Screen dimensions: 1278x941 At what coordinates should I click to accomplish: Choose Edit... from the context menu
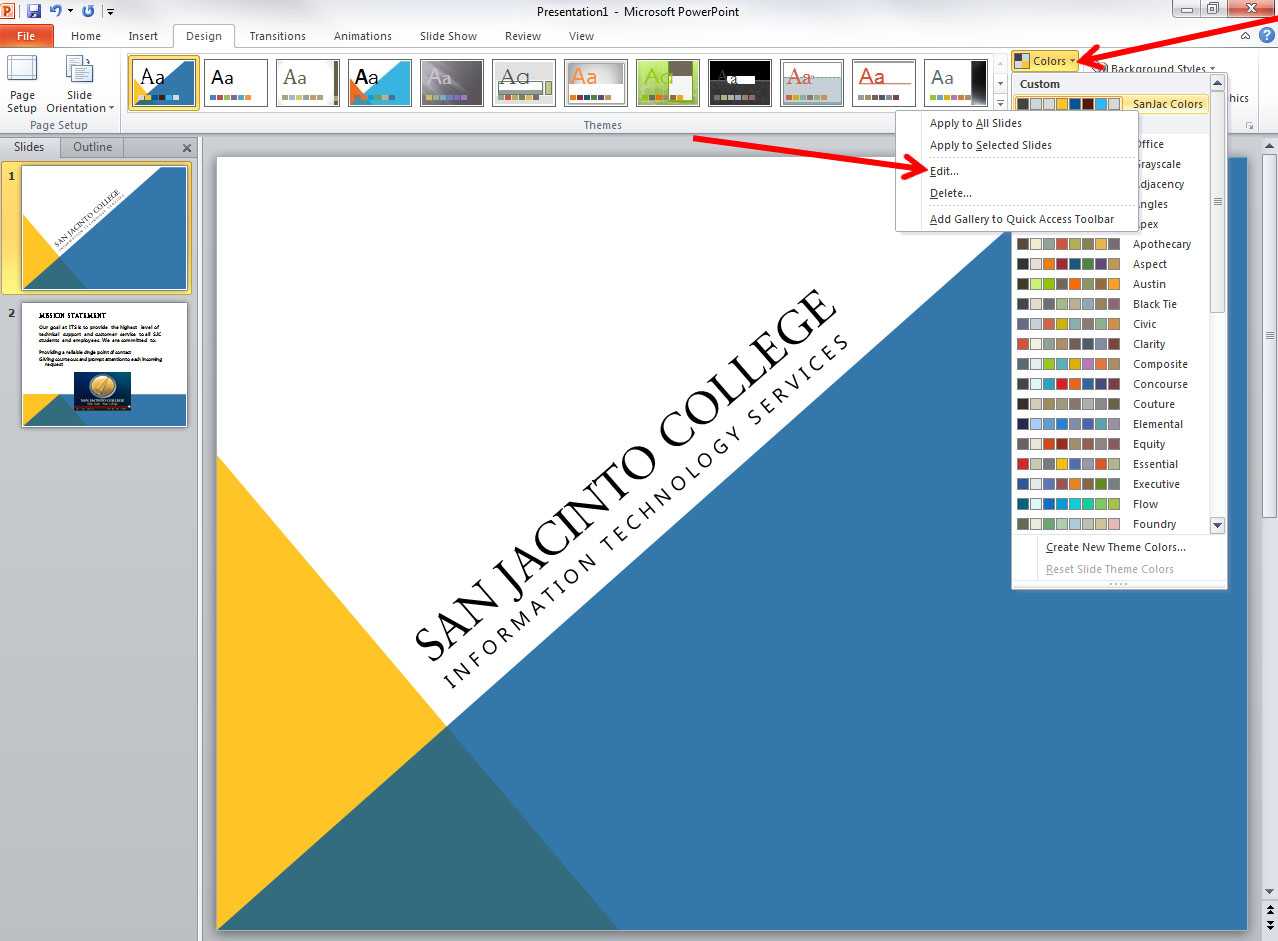click(1017, 171)
